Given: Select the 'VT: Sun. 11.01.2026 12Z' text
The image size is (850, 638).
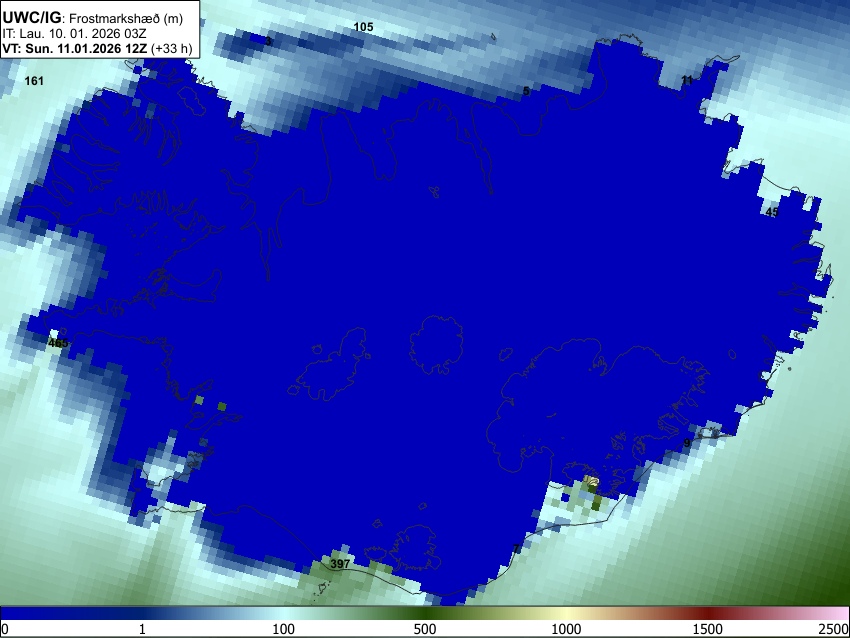Looking at the screenshot, I should tap(74, 48).
